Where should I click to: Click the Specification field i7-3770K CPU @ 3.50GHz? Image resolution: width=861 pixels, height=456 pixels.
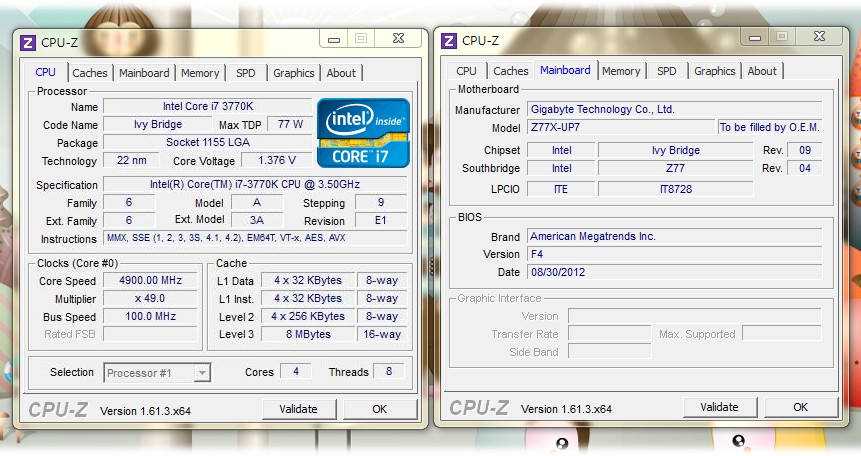[255, 184]
